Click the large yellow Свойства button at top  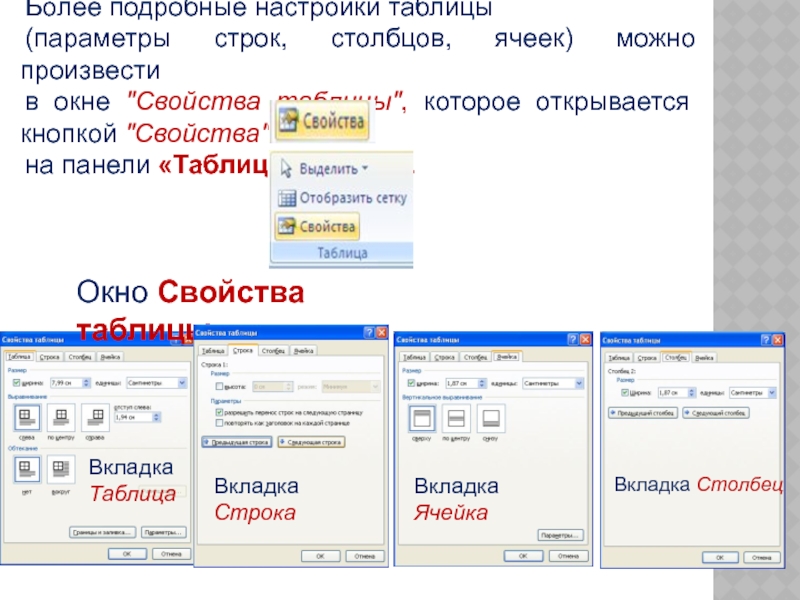click(322, 121)
